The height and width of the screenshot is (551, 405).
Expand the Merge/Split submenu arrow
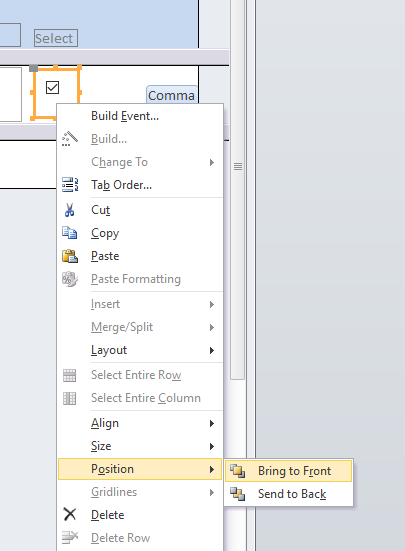click(x=211, y=328)
